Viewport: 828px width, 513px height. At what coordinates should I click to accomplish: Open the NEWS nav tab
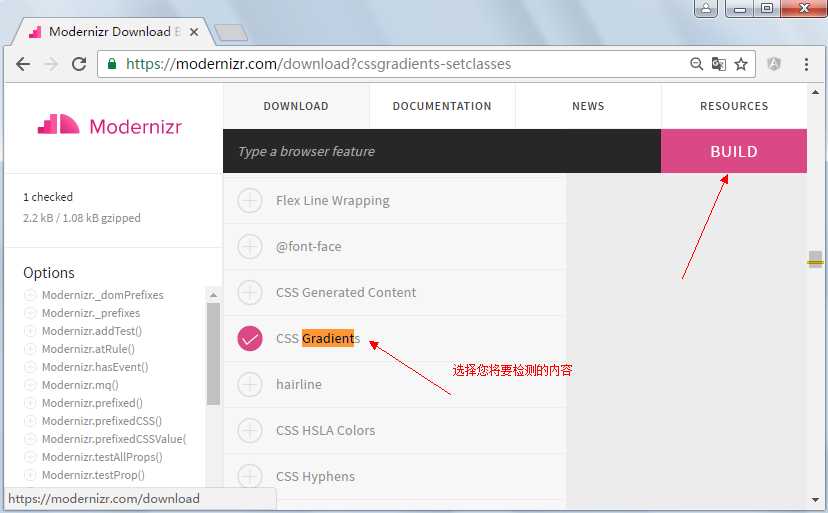588,106
